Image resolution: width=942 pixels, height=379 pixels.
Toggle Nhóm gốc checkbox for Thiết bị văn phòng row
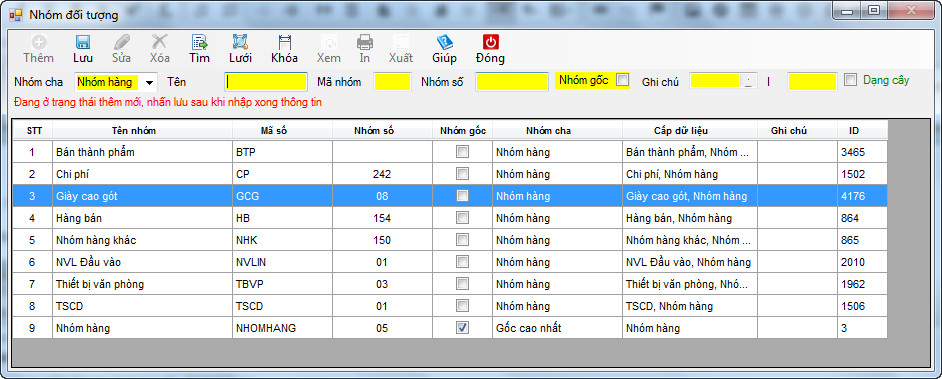462,284
